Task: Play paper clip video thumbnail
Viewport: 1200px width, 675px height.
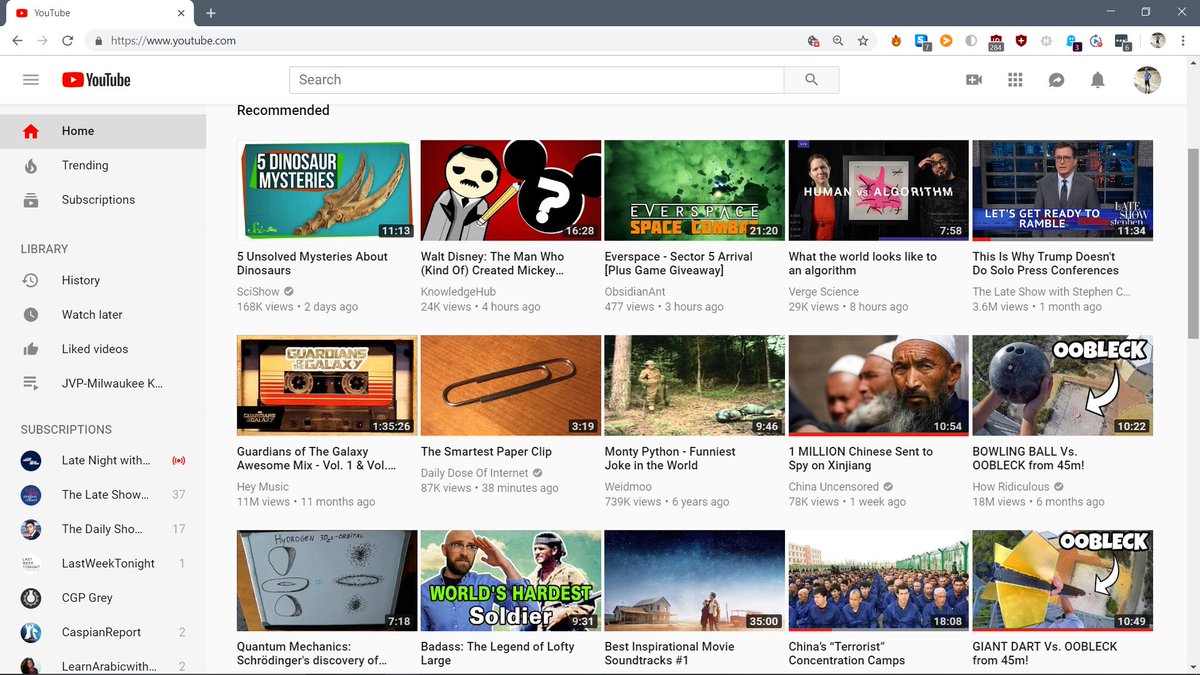Action: point(511,386)
